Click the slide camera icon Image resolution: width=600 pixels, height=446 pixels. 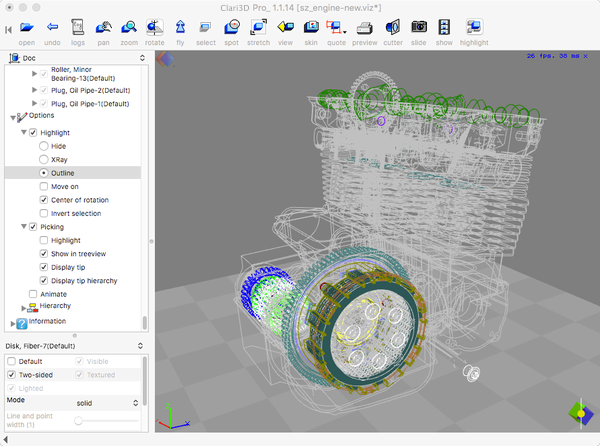(x=419, y=27)
